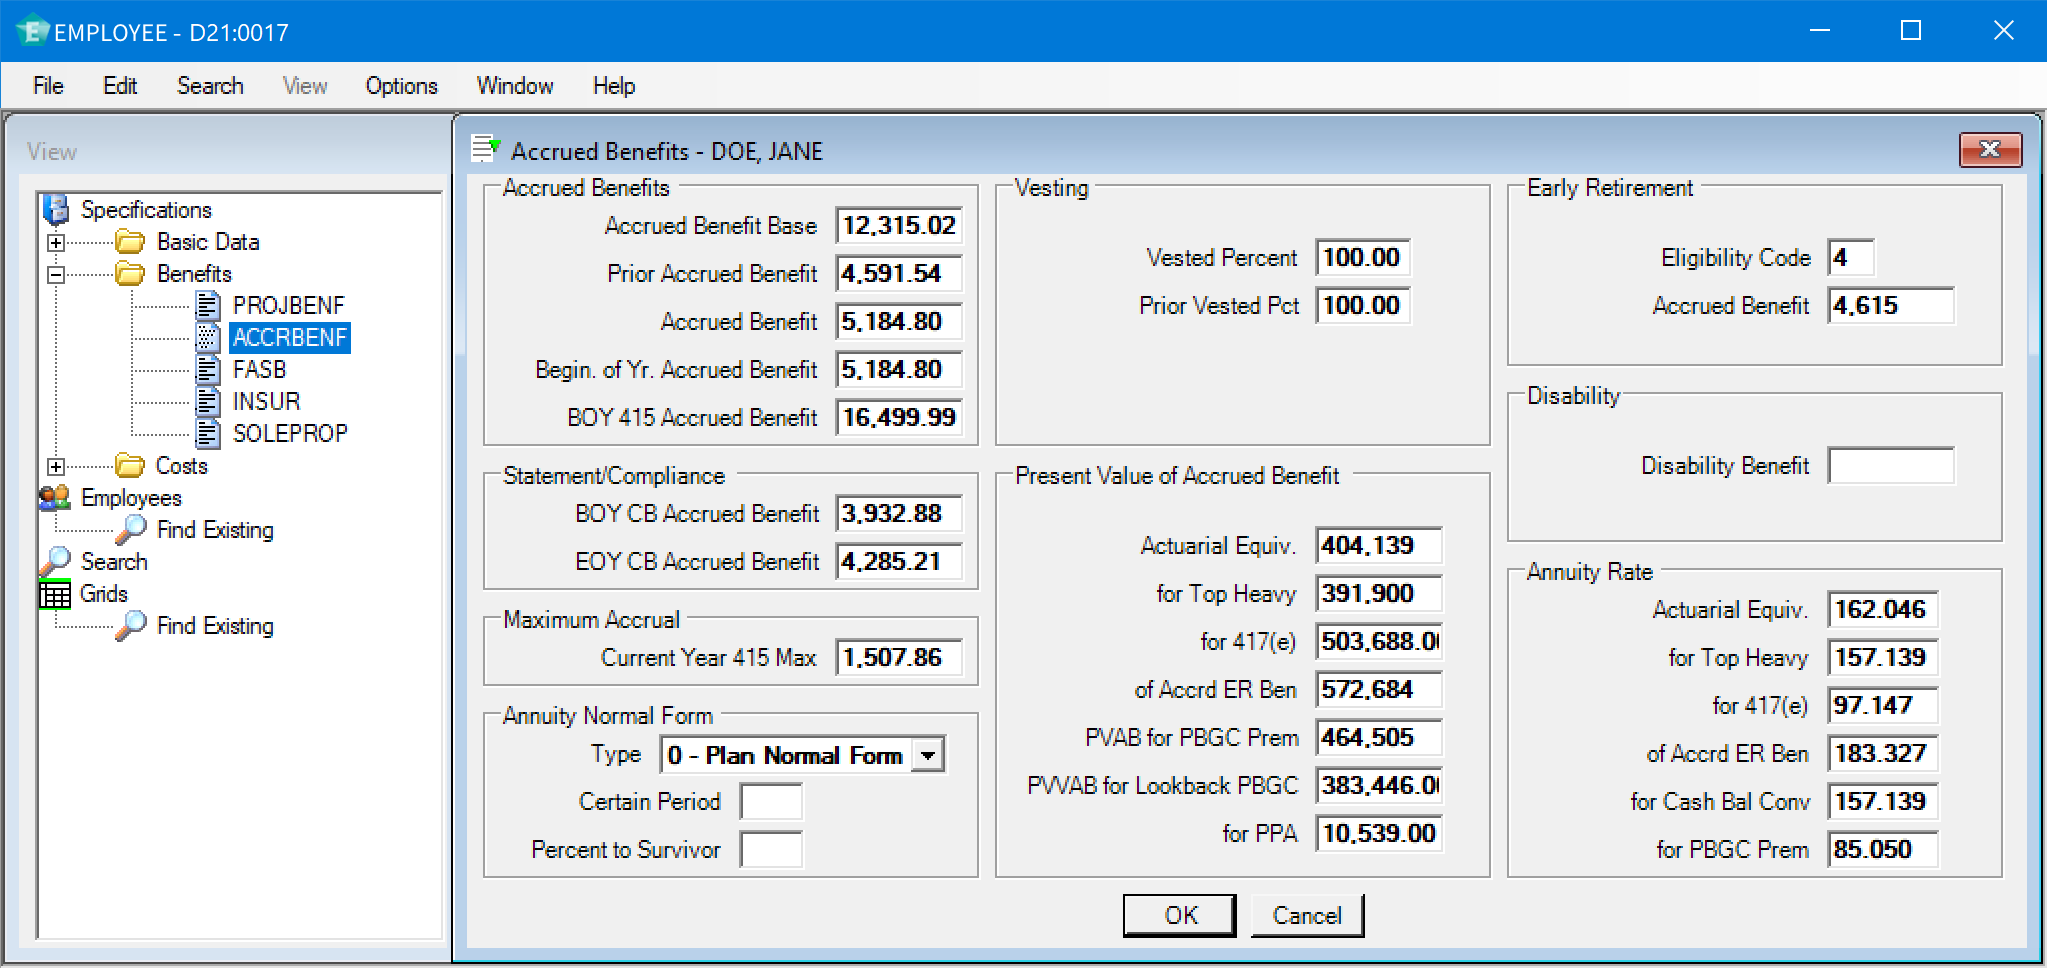
Task: Click the Accrued Benefits dialog title icon
Action: (486, 148)
